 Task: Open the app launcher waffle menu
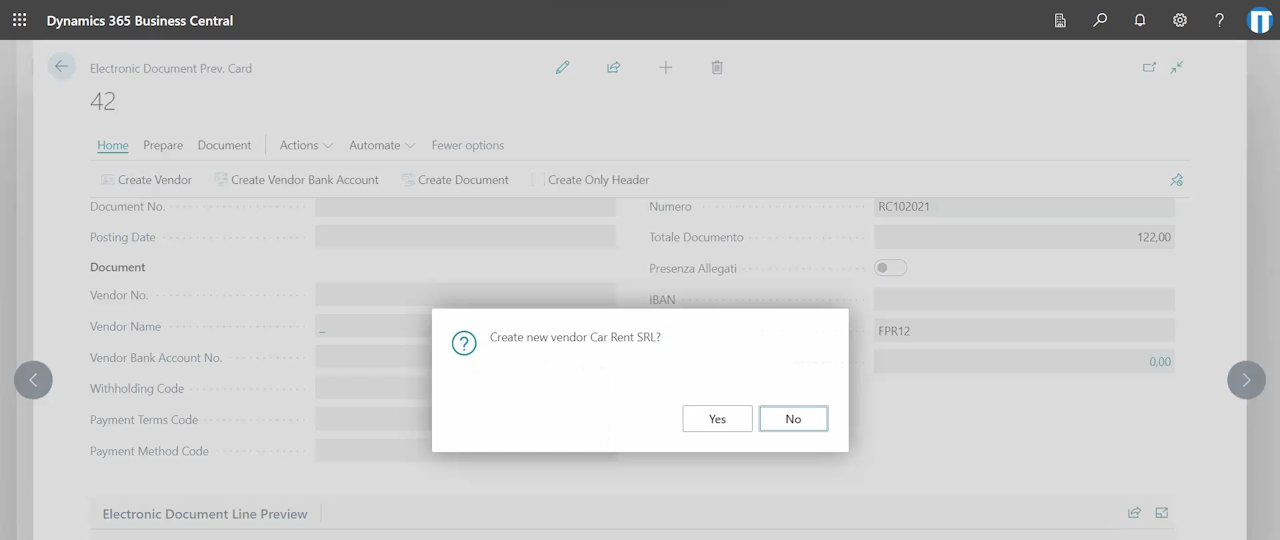20,20
